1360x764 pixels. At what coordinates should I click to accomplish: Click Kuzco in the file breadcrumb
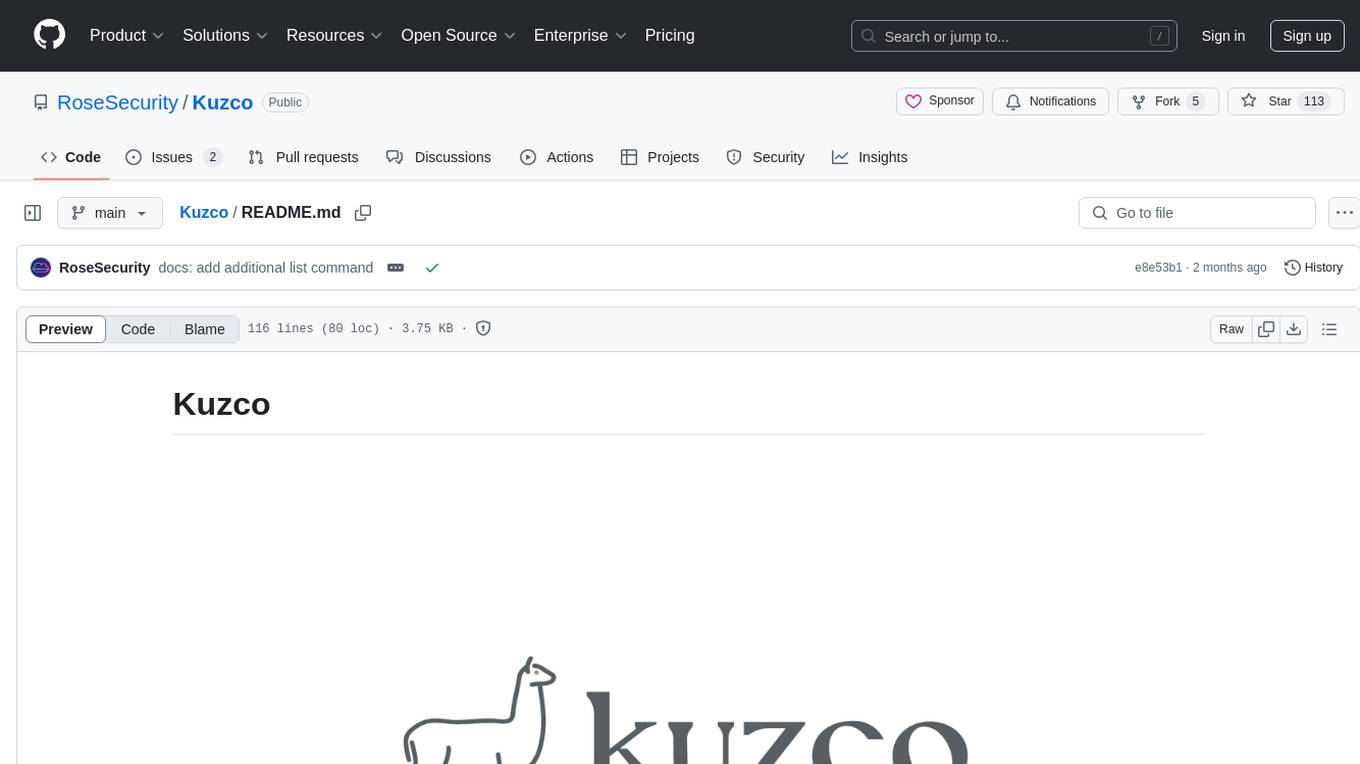pyautogui.click(x=204, y=212)
